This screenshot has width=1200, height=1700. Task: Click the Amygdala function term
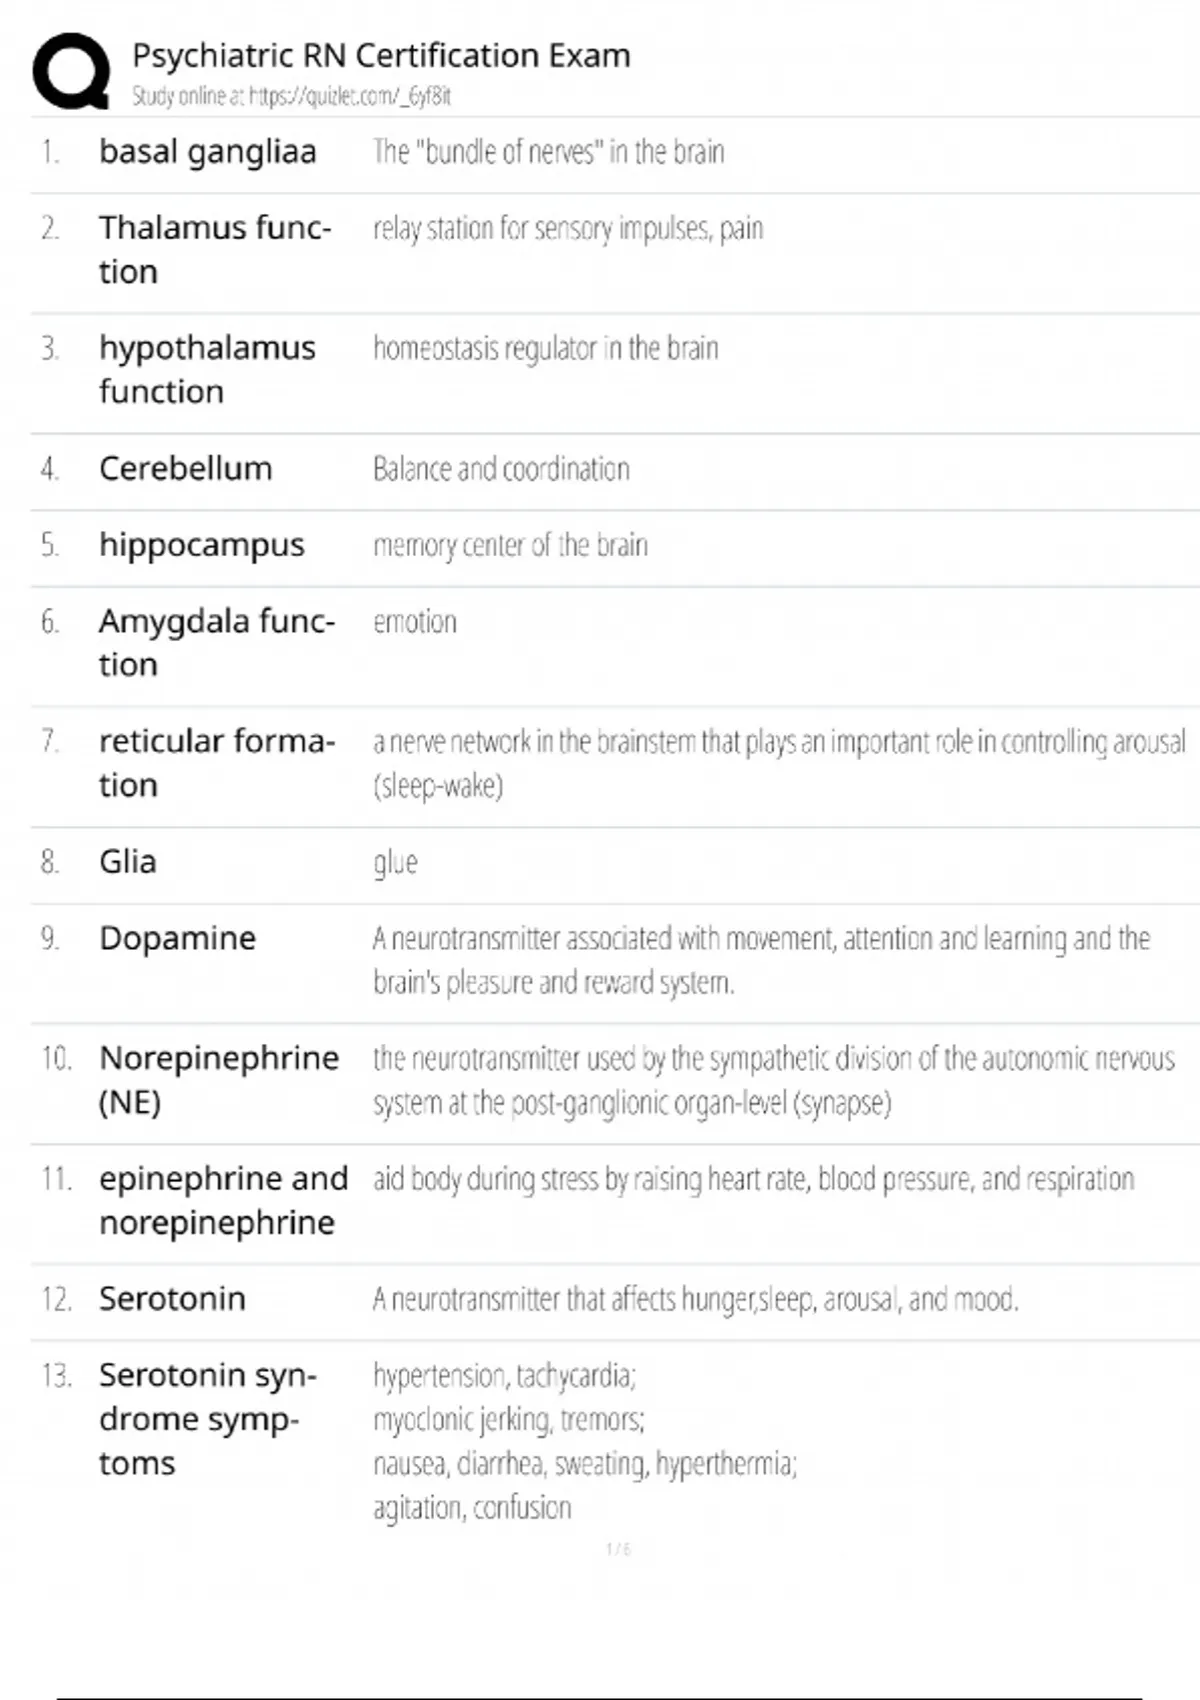click(x=216, y=642)
